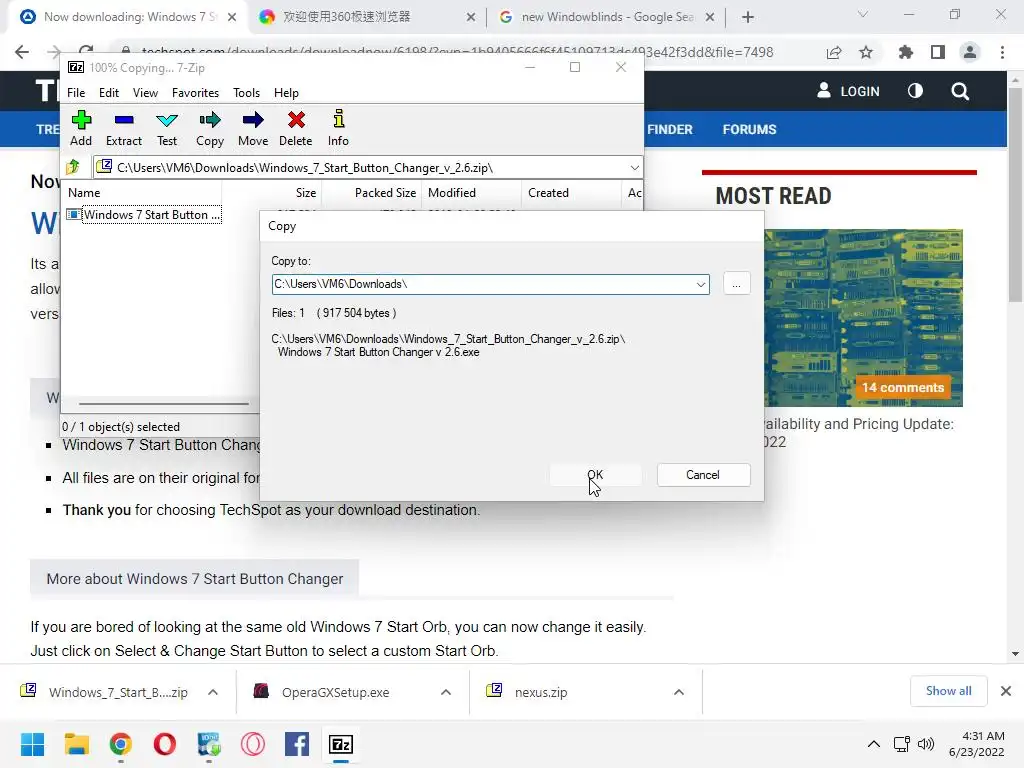Open the 14 comments badge
The width and height of the screenshot is (1024, 768).
[903, 387]
